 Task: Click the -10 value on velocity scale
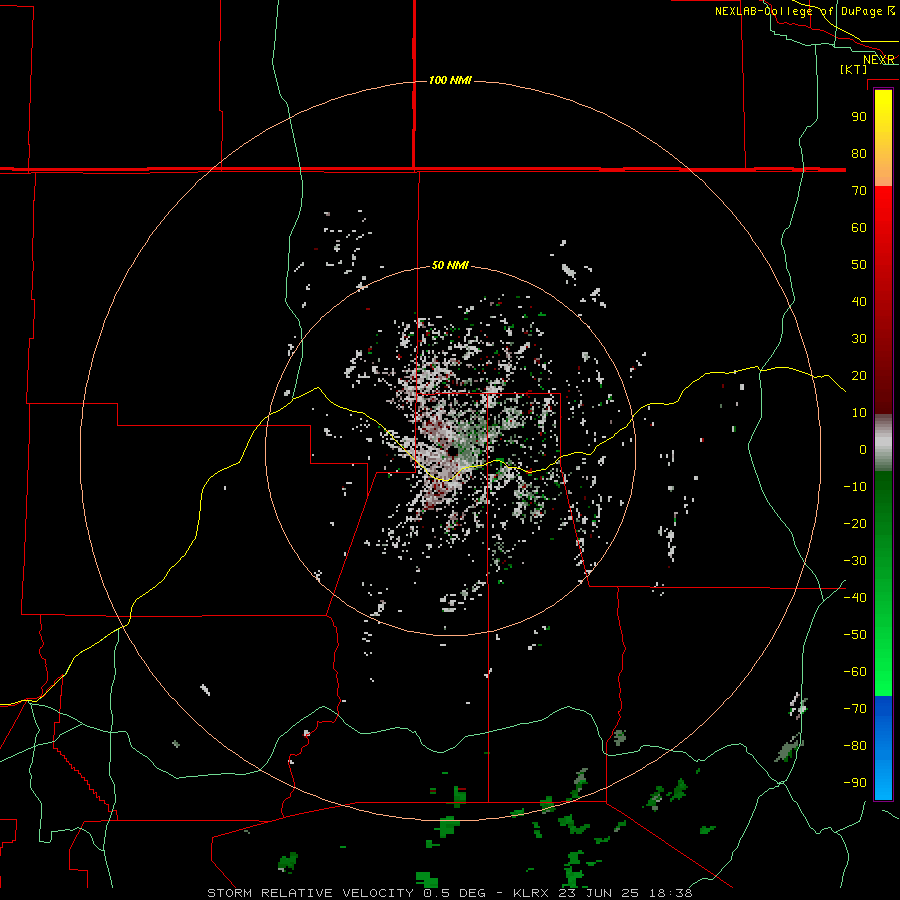855,487
